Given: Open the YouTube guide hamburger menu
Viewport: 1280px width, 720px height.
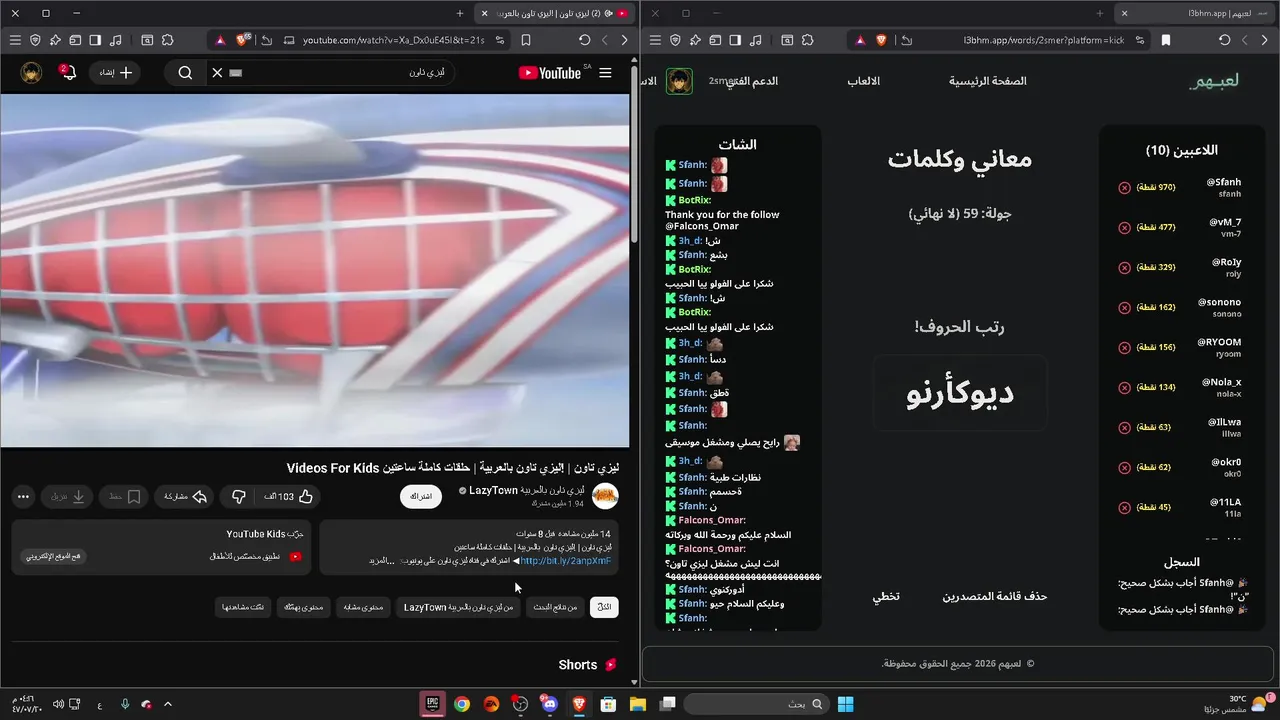Looking at the screenshot, I should (605, 73).
